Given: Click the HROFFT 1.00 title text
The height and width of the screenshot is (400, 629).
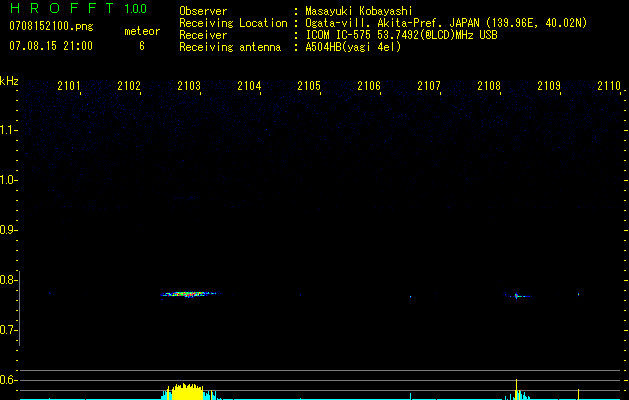Looking at the screenshot, I should point(78,8).
